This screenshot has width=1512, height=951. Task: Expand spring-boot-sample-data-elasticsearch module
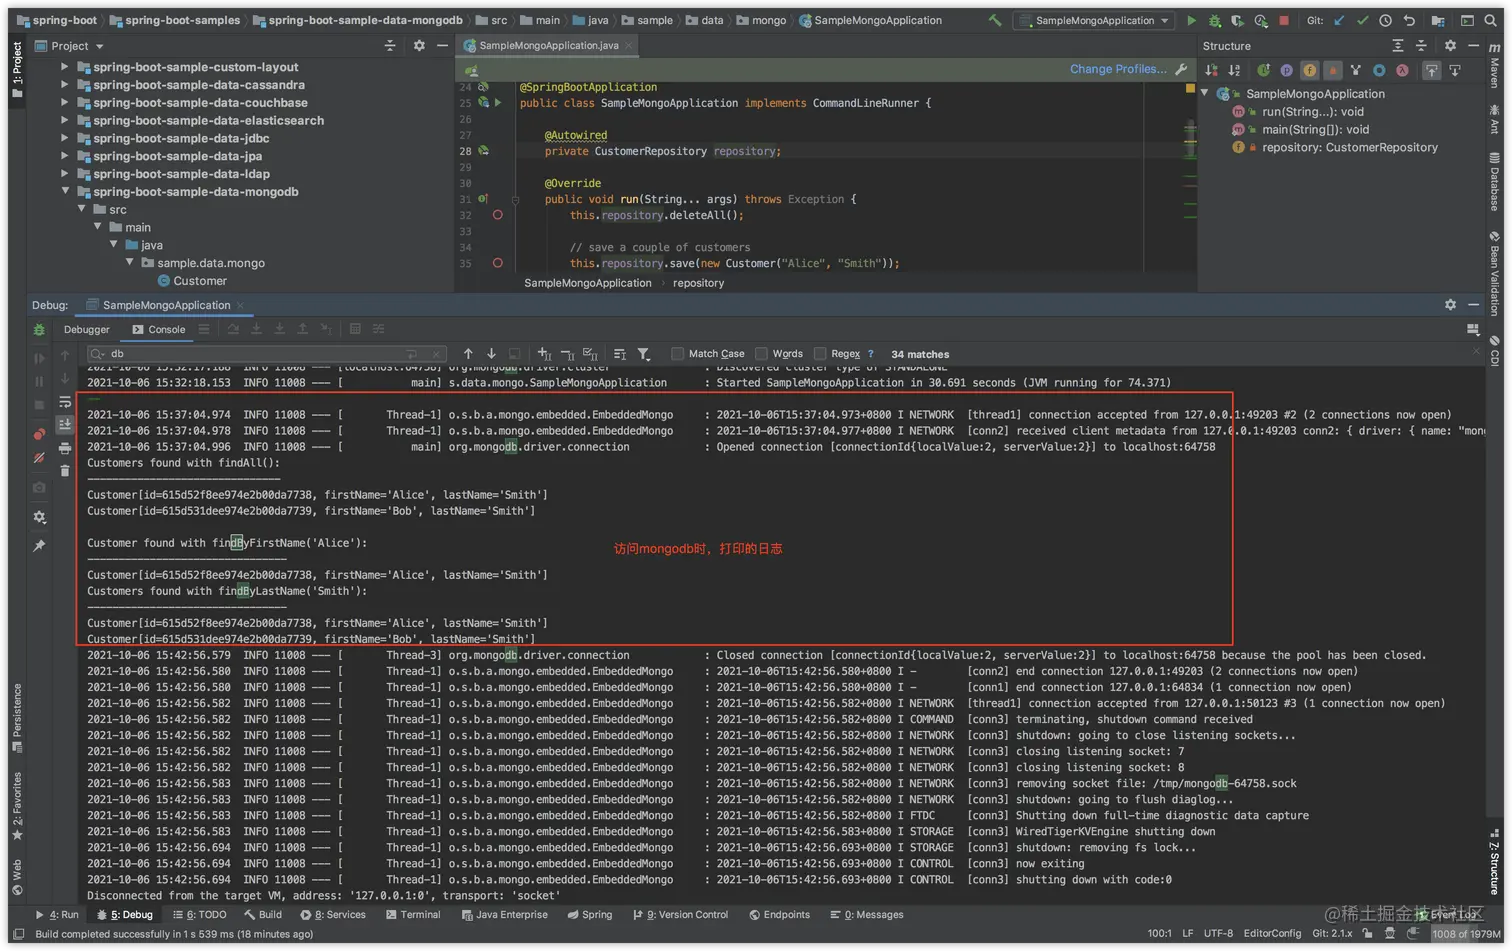[x=65, y=121]
